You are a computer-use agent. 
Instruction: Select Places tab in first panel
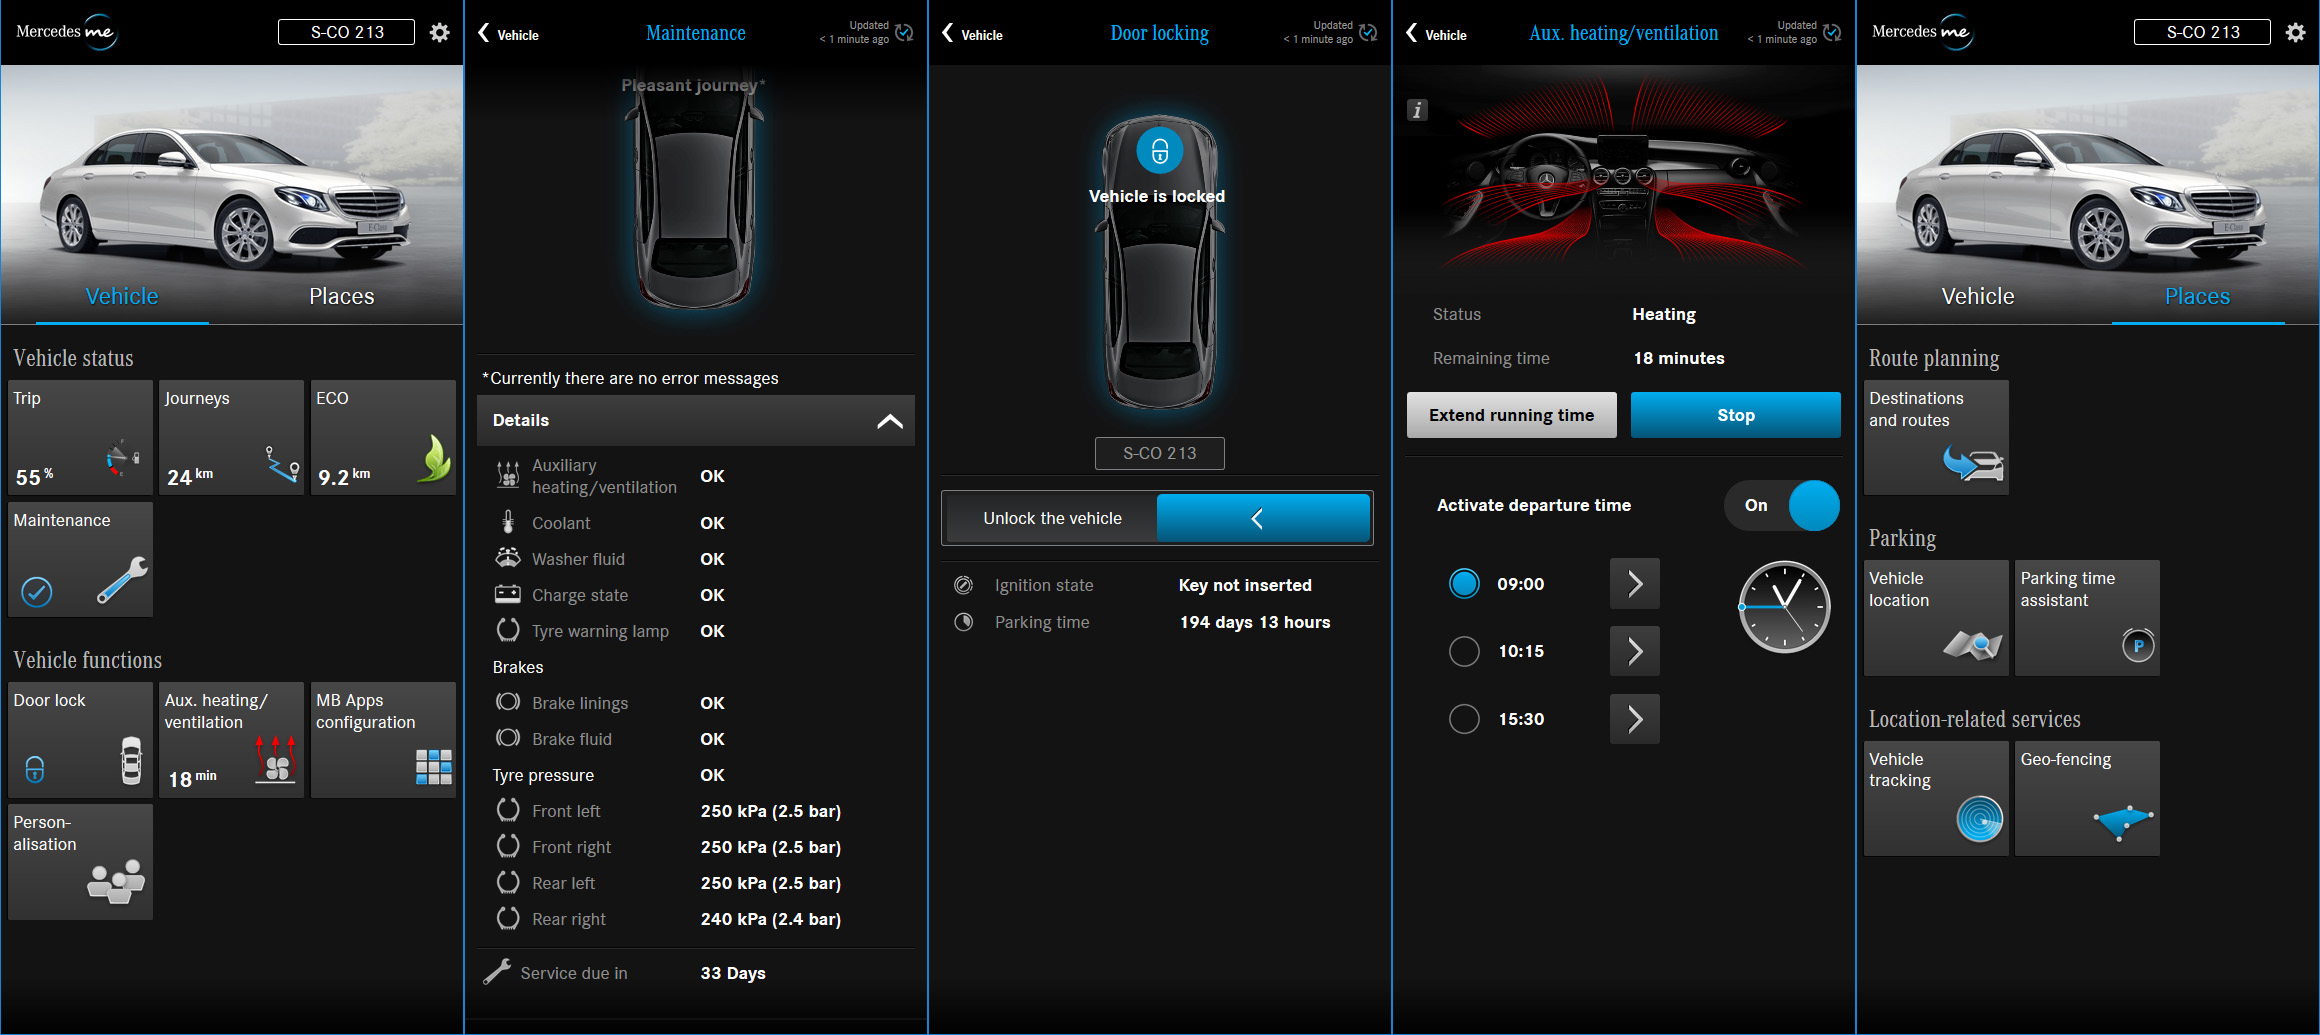(x=341, y=296)
